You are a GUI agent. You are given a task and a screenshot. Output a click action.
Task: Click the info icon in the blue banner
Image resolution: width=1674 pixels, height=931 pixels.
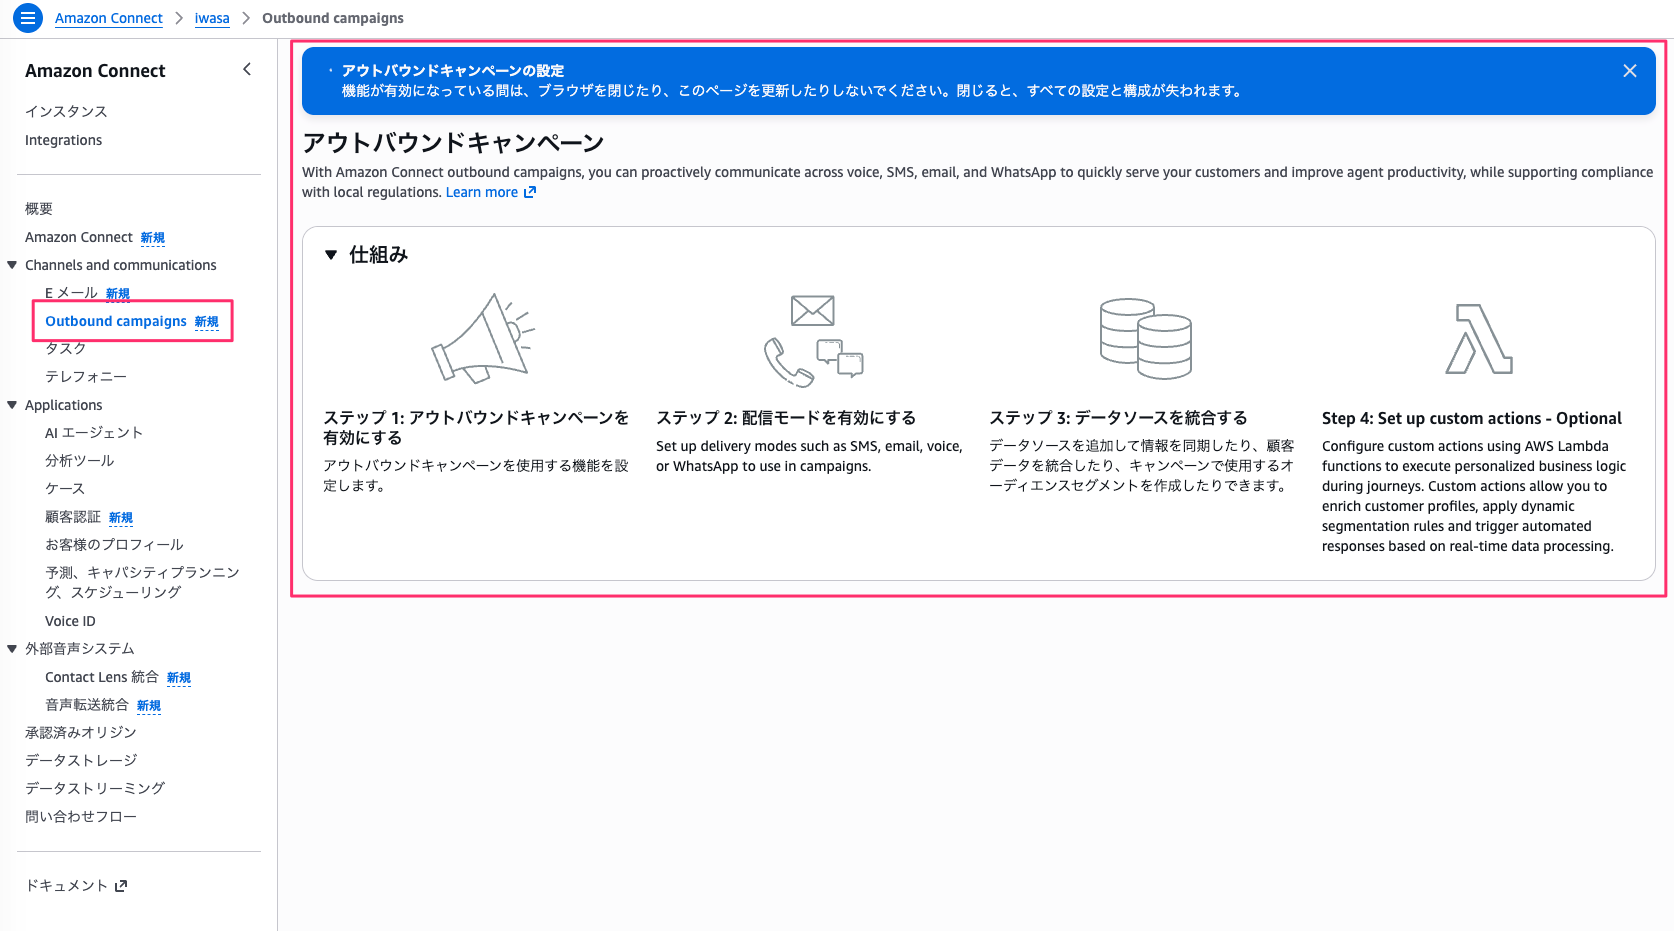(x=330, y=71)
